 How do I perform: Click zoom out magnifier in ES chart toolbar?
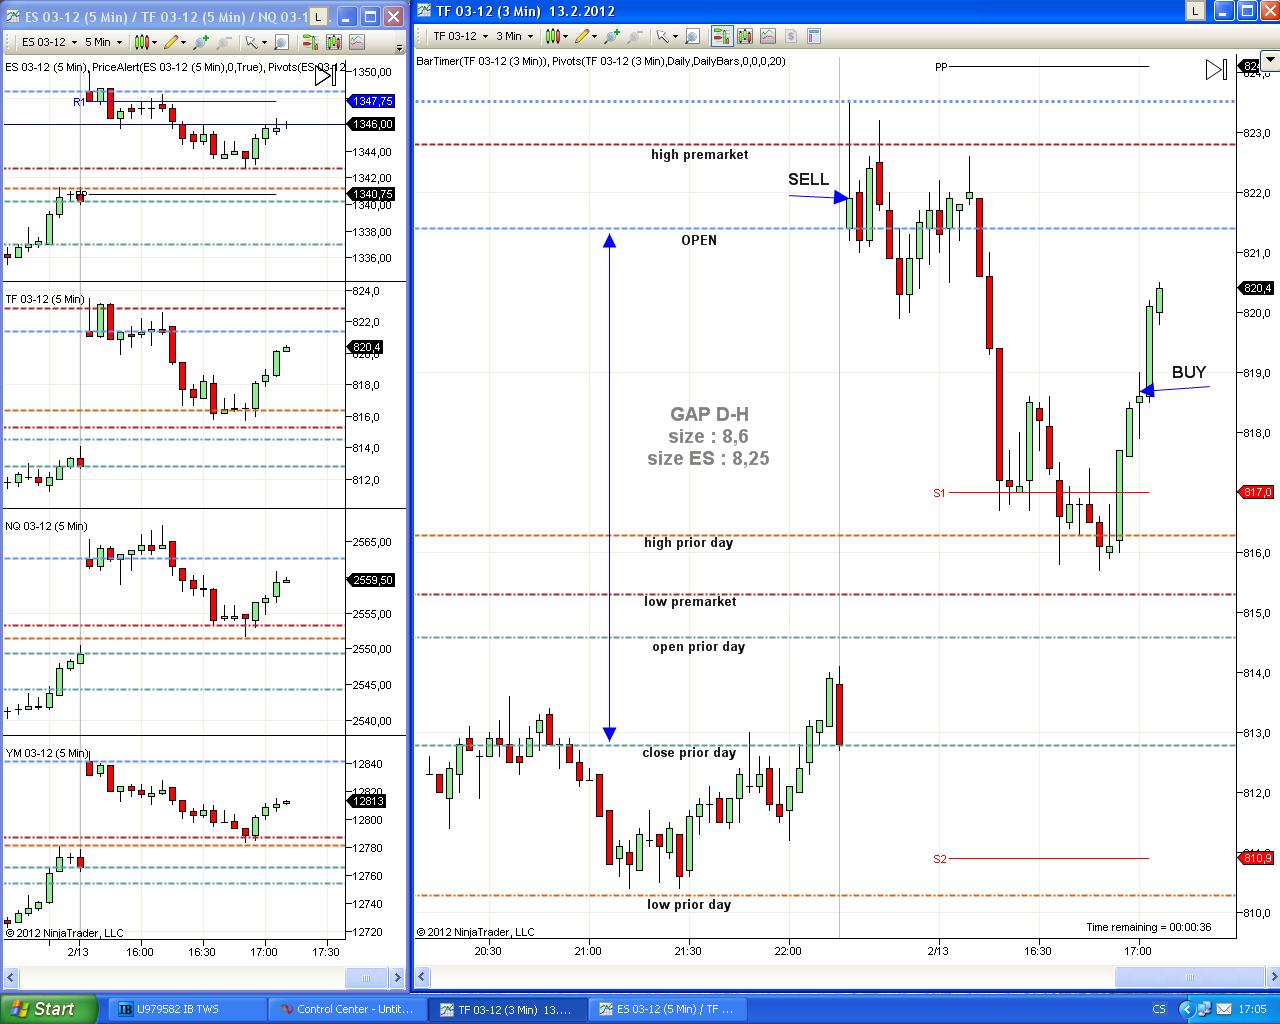[x=223, y=42]
